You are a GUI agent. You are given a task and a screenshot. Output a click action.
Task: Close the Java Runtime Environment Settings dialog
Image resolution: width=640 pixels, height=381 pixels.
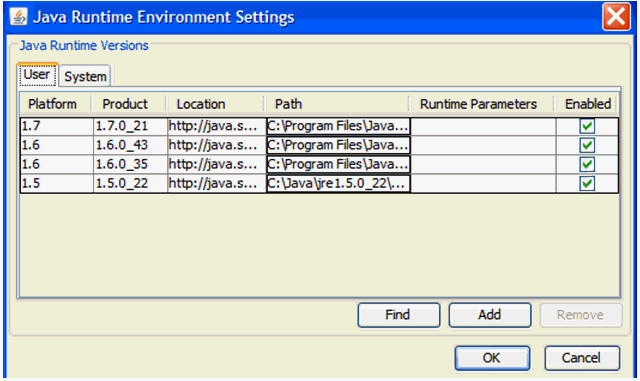[x=616, y=17]
